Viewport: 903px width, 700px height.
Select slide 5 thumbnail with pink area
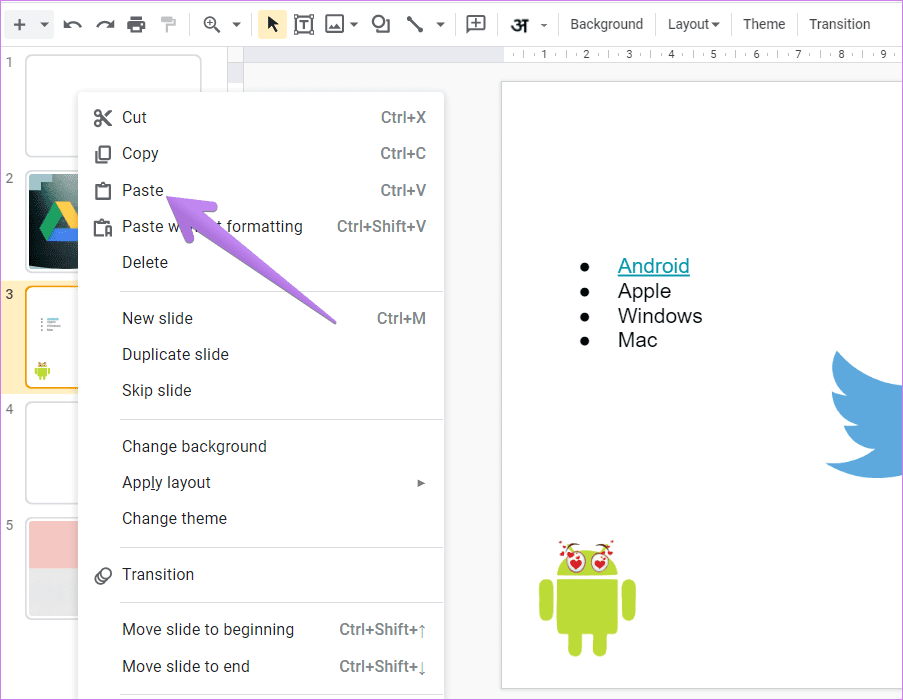[x=52, y=569]
